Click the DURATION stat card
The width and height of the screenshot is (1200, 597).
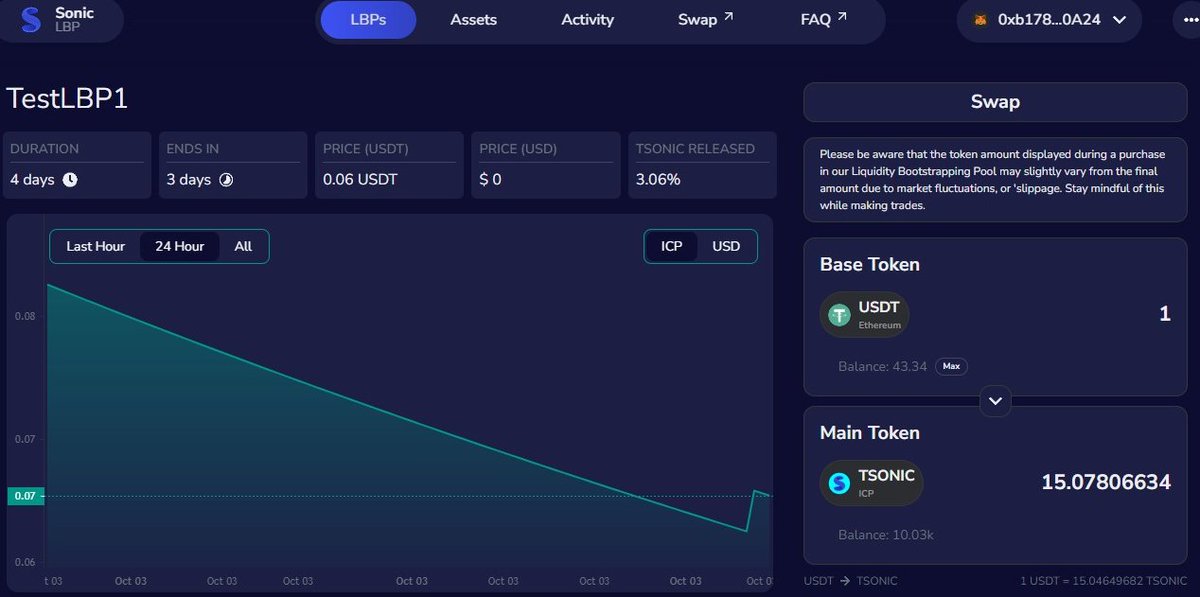(x=77, y=165)
